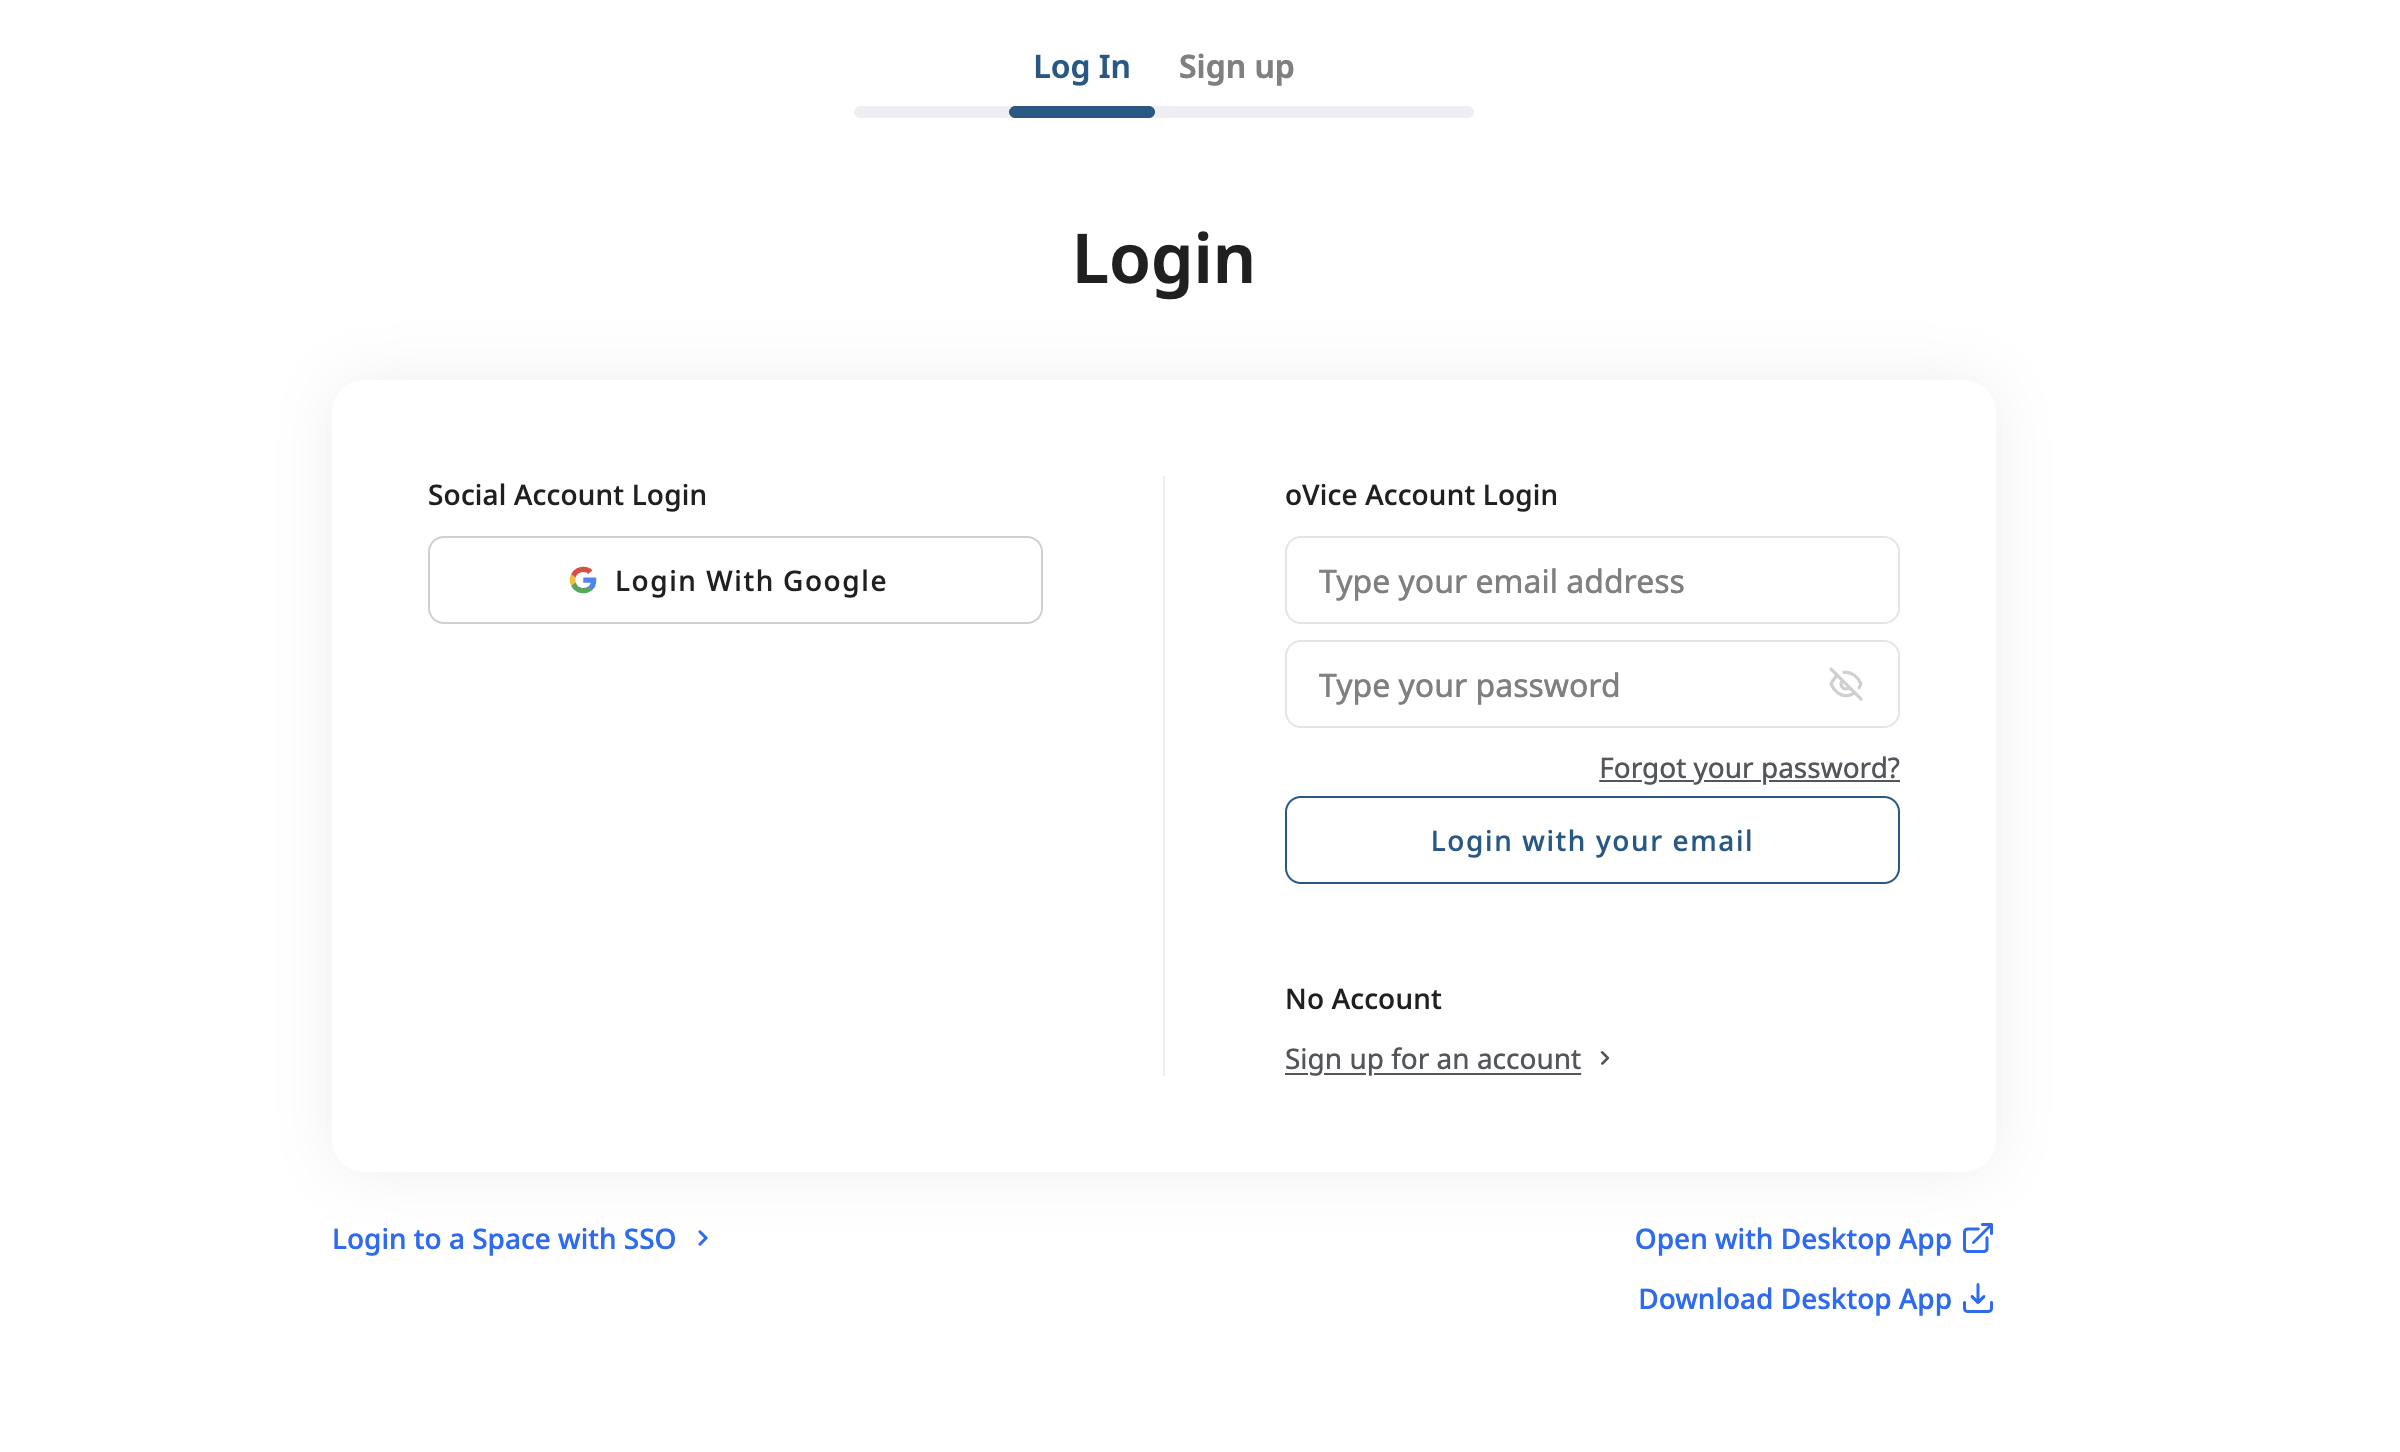Viewport: 2400px width, 1452px height.
Task: Click chevron next to Login to a Space with SSO
Action: pos(703,1238)
